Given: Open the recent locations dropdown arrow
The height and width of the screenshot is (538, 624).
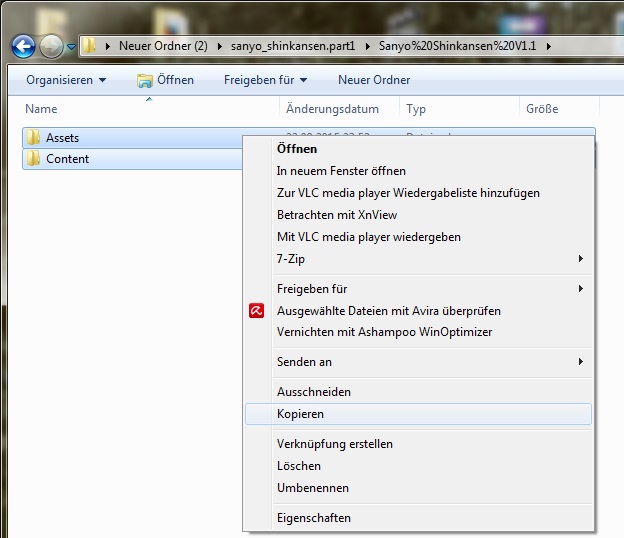Looking at the screenshot, I should (x=71, y=47).
